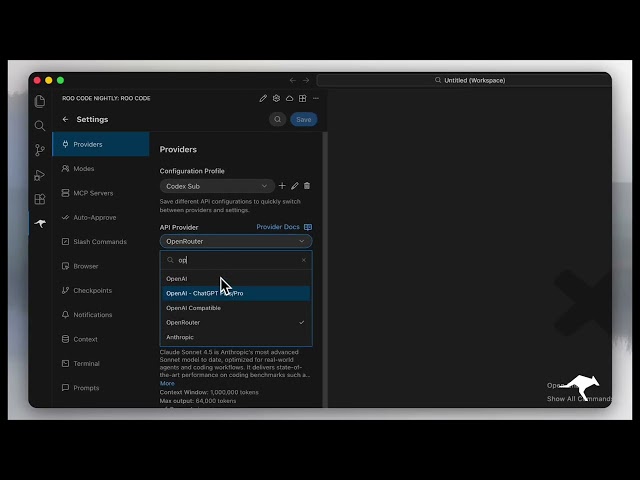Screen dimensions: 640x480
Task: Open the MCP Servers settings tab
Action: click(101, 193)
